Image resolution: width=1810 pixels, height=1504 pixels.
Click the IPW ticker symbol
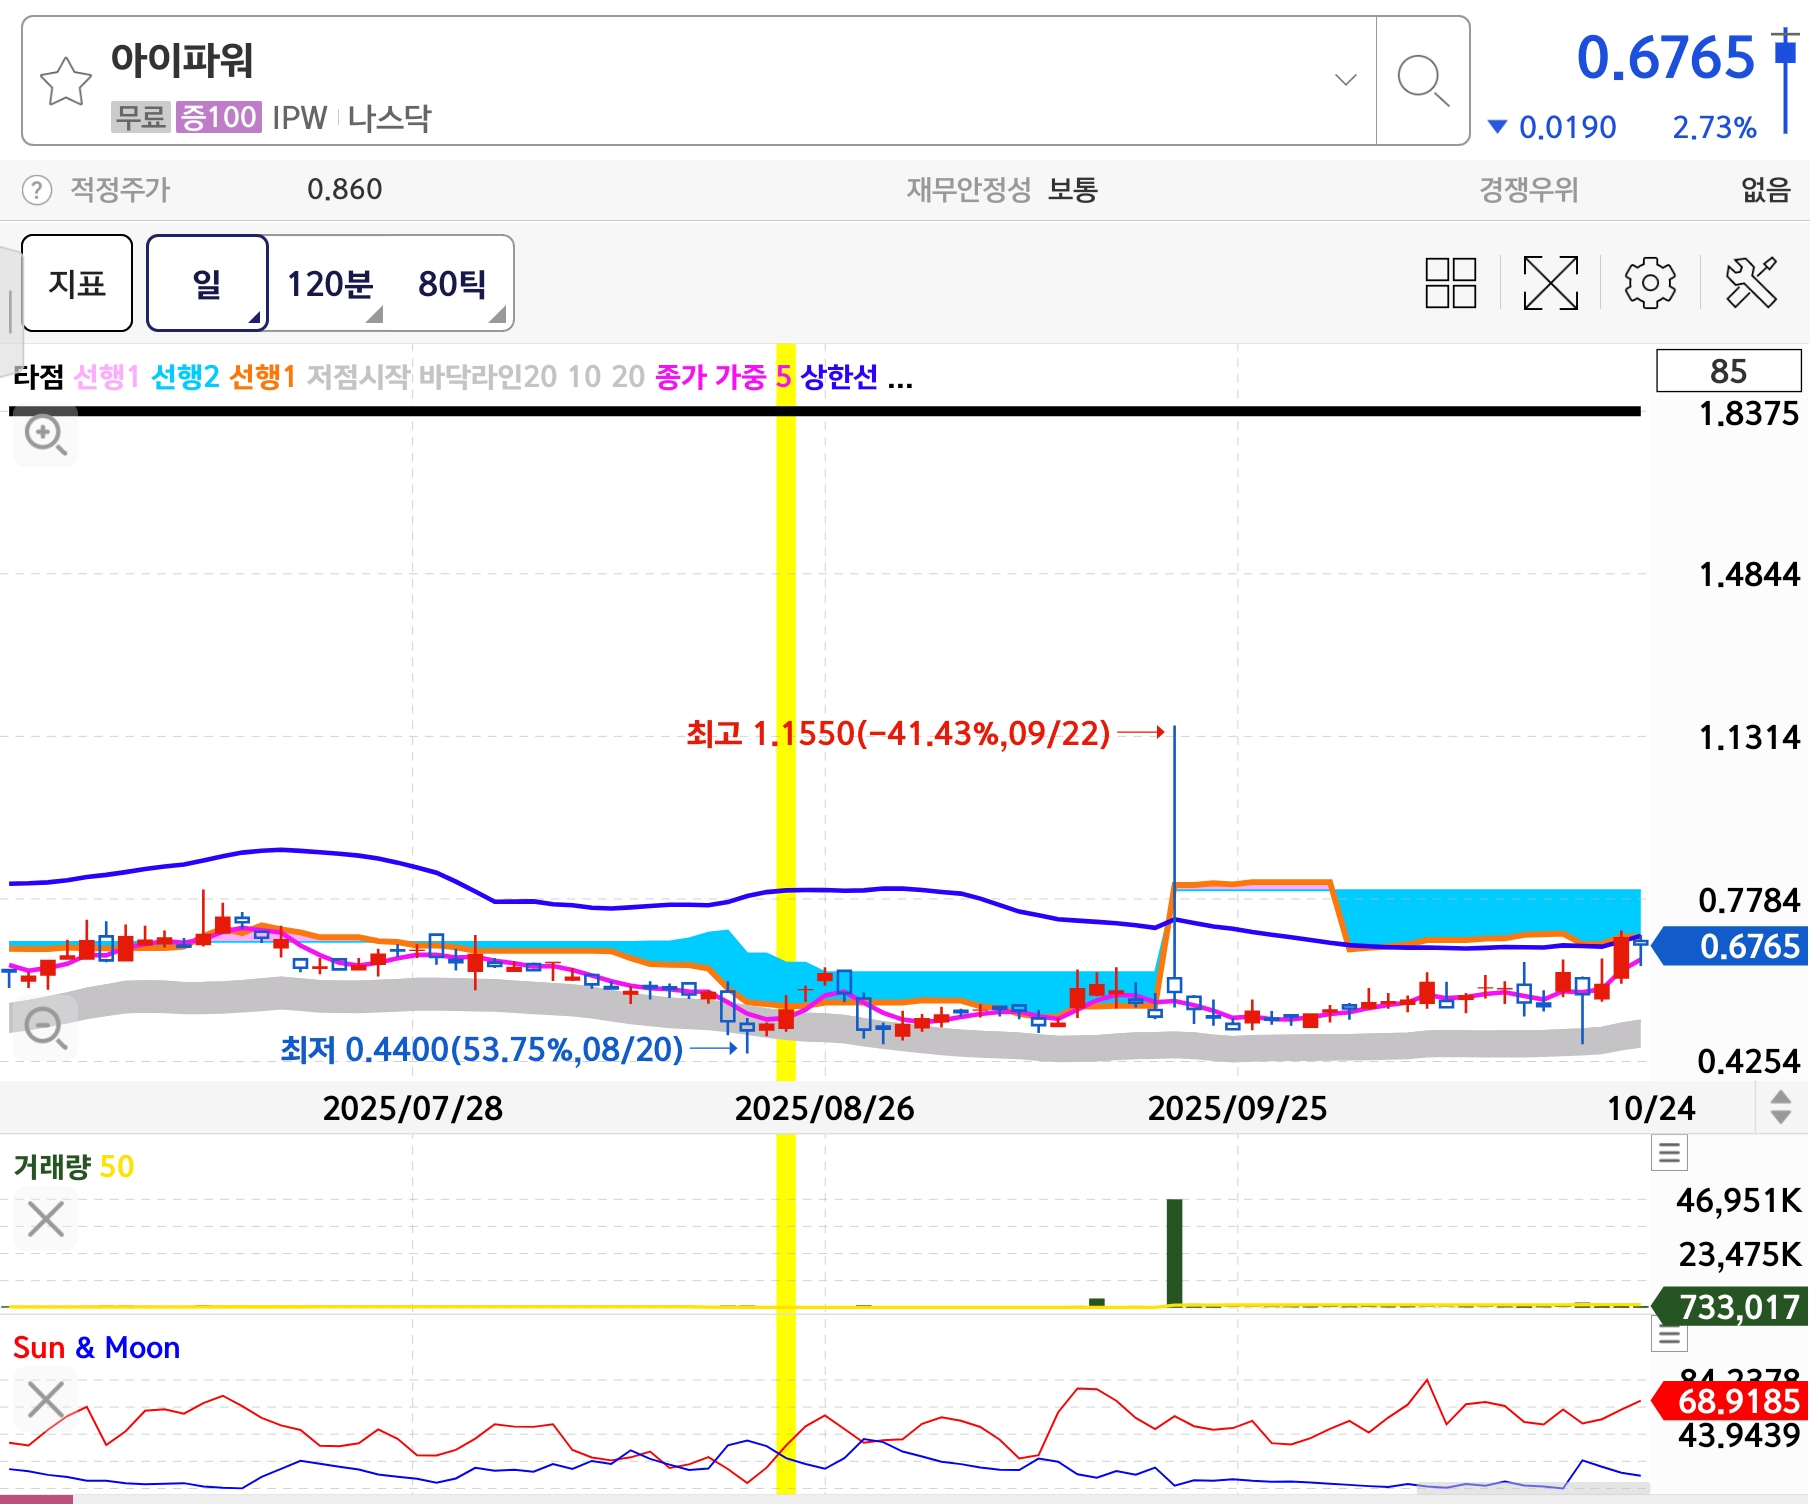click(299, 118)
